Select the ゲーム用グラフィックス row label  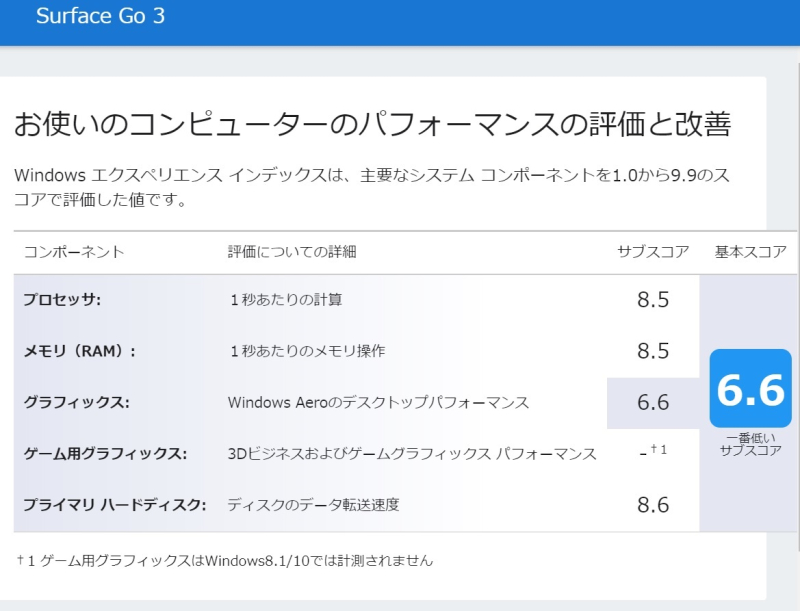(x=105, y=453)
